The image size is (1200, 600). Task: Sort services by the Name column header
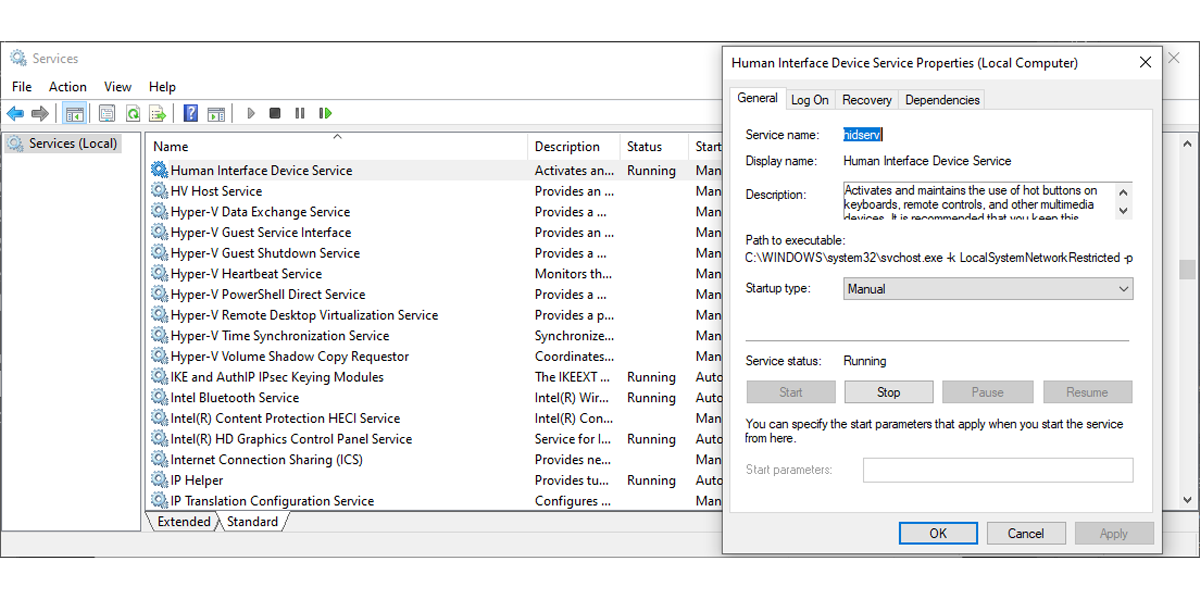click(x=337, y=146)
